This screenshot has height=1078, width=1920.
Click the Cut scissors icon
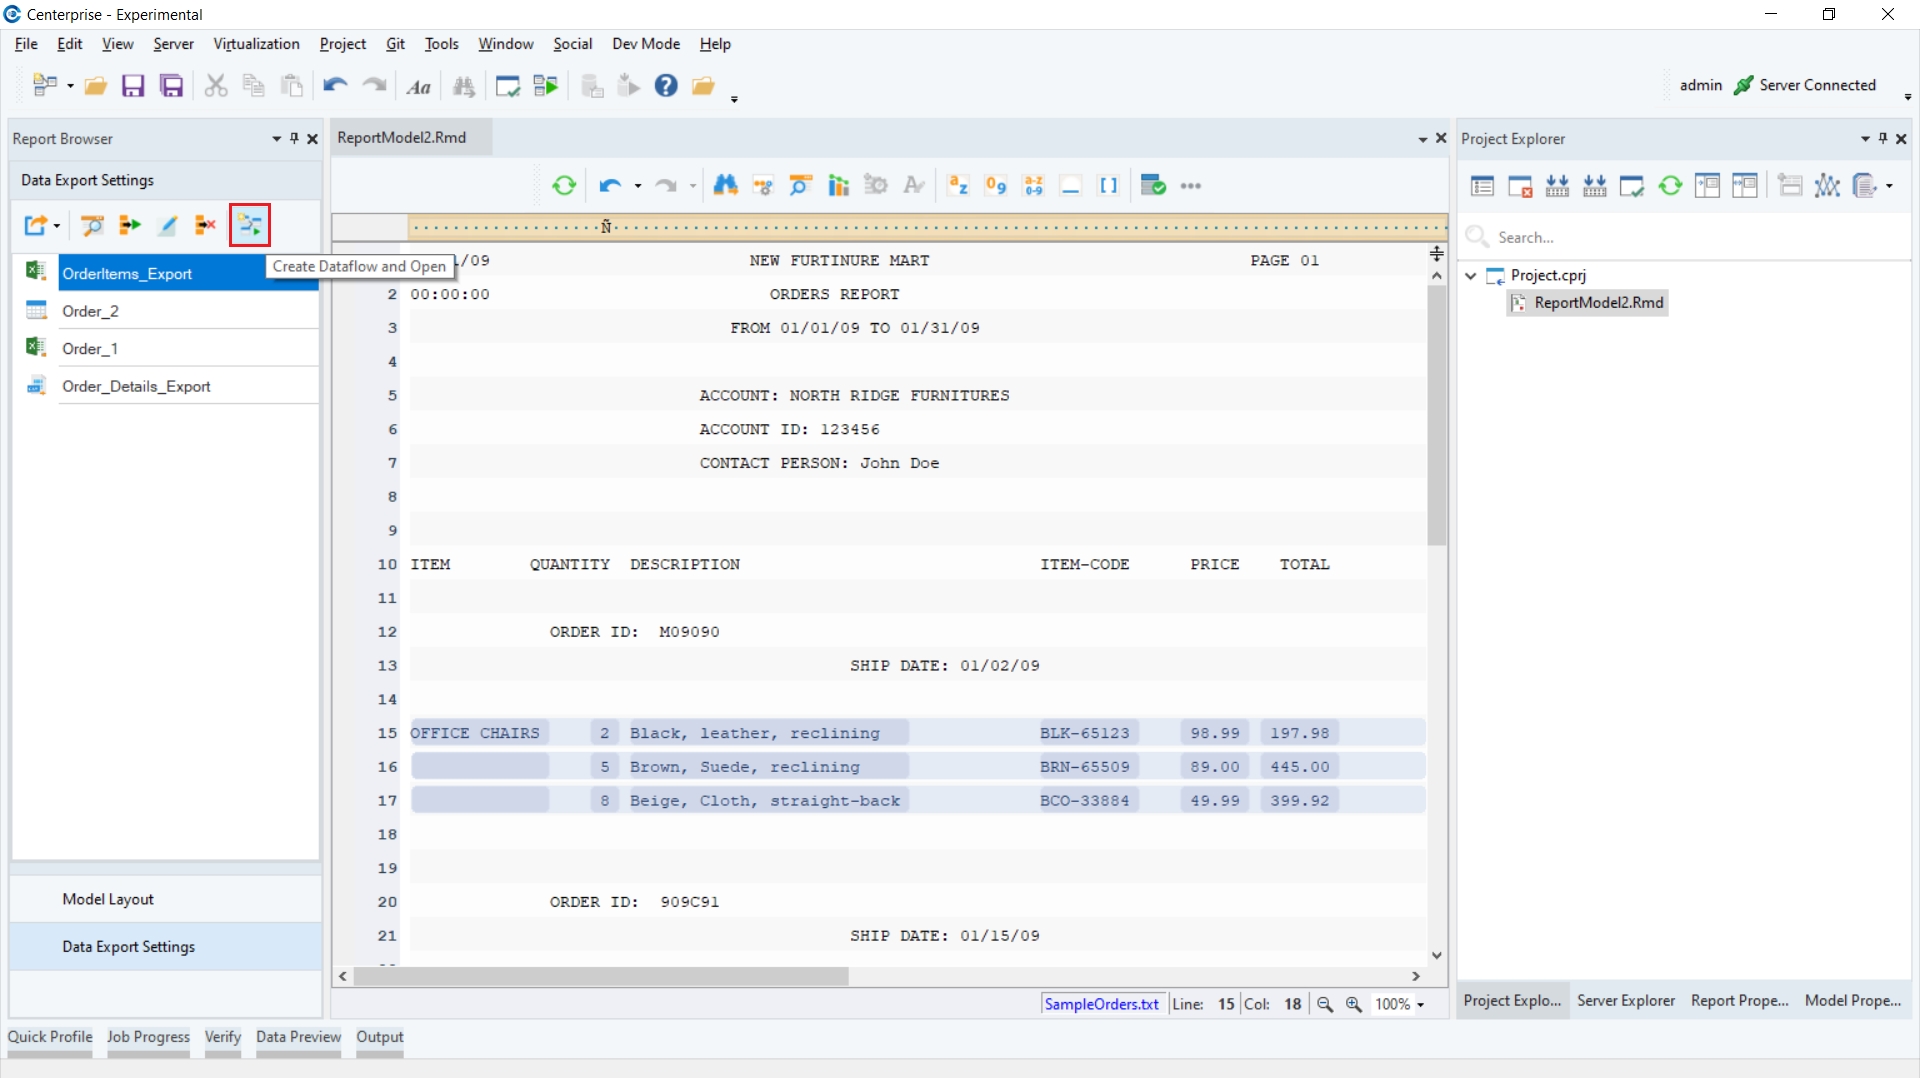[215, 86]
